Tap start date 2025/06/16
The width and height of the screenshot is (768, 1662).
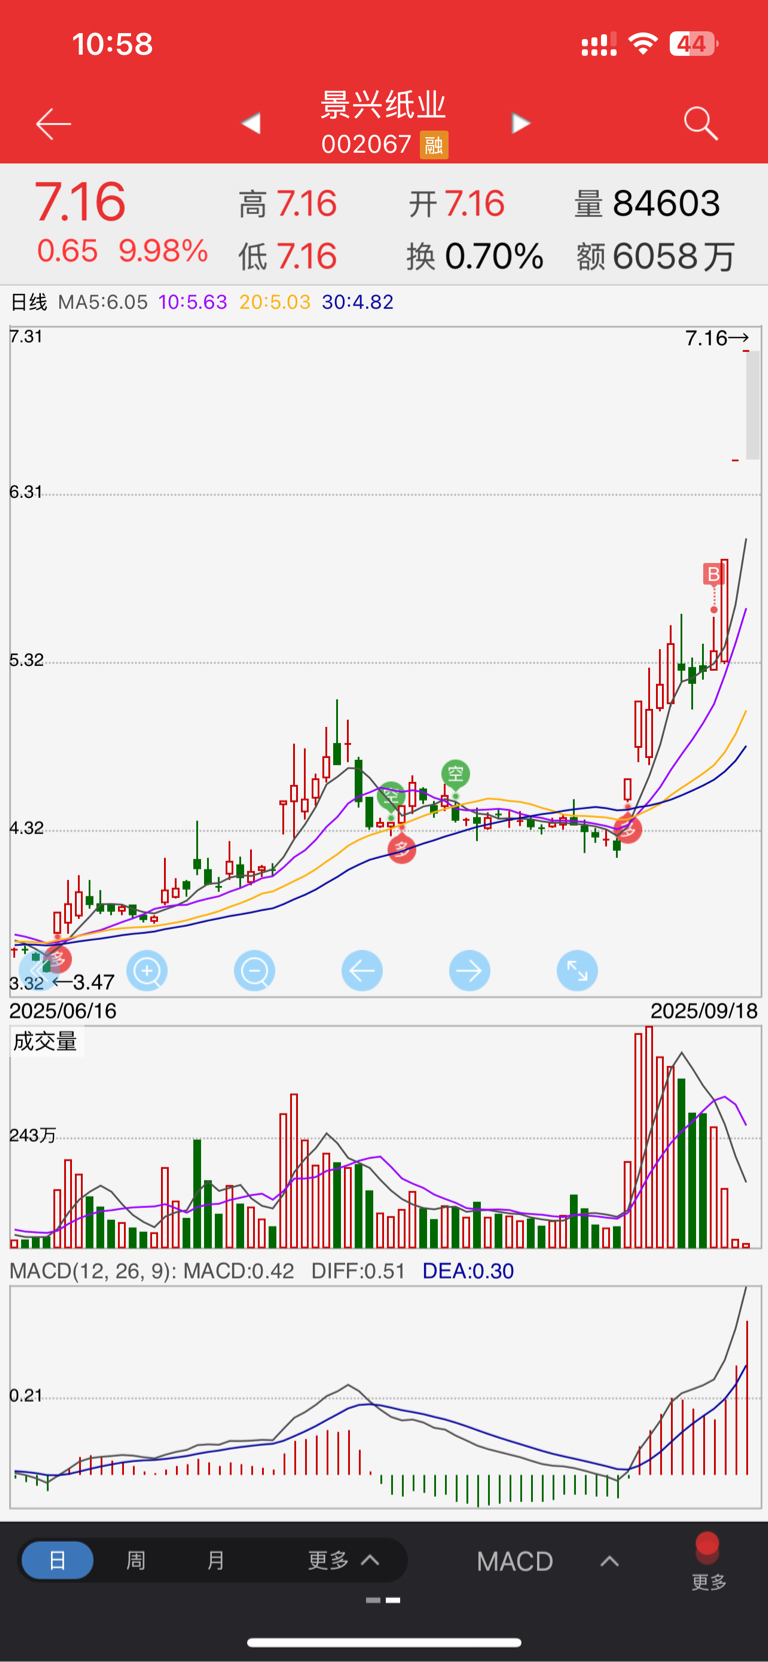(x=63, y=1011)
